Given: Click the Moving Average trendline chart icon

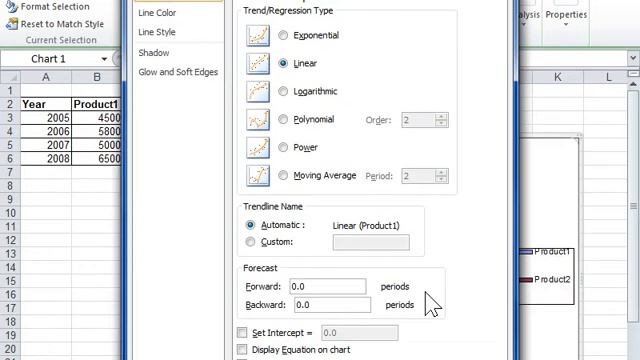Looking at the screenshot, I should tap(258, 176).
